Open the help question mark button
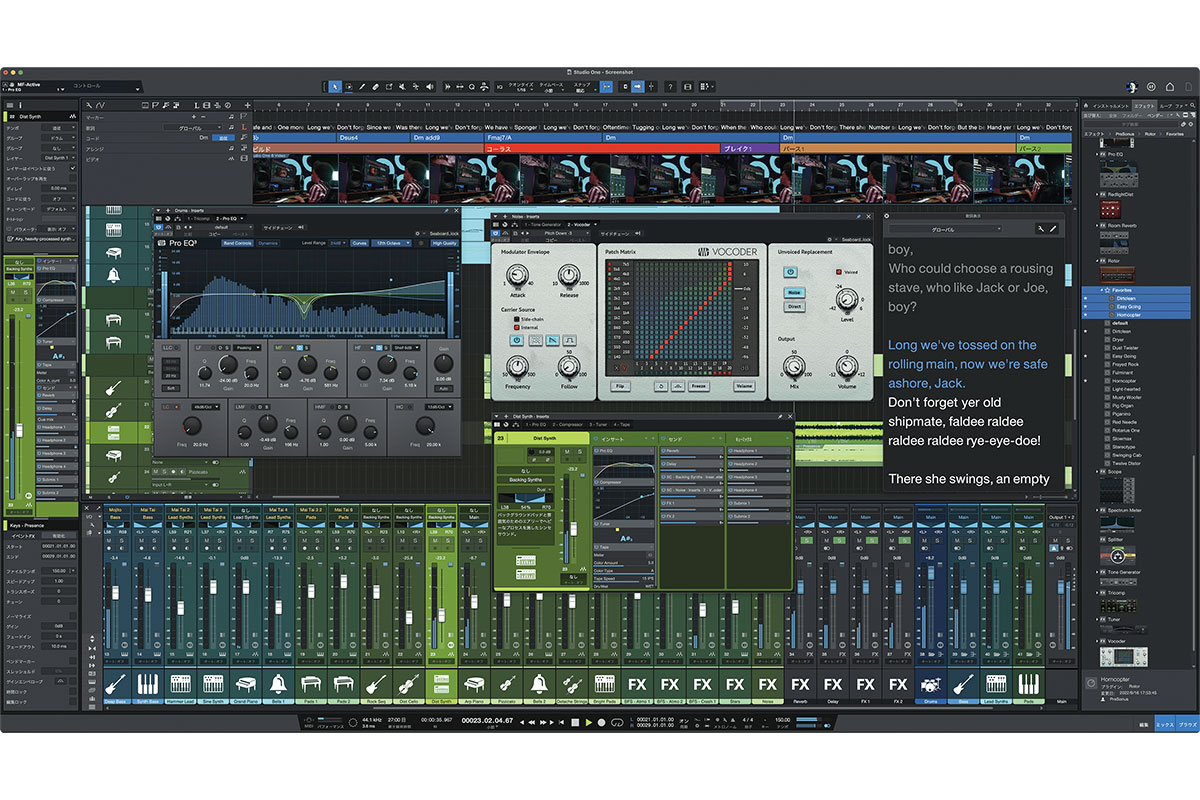The image size is (1200, 800). 670,87
